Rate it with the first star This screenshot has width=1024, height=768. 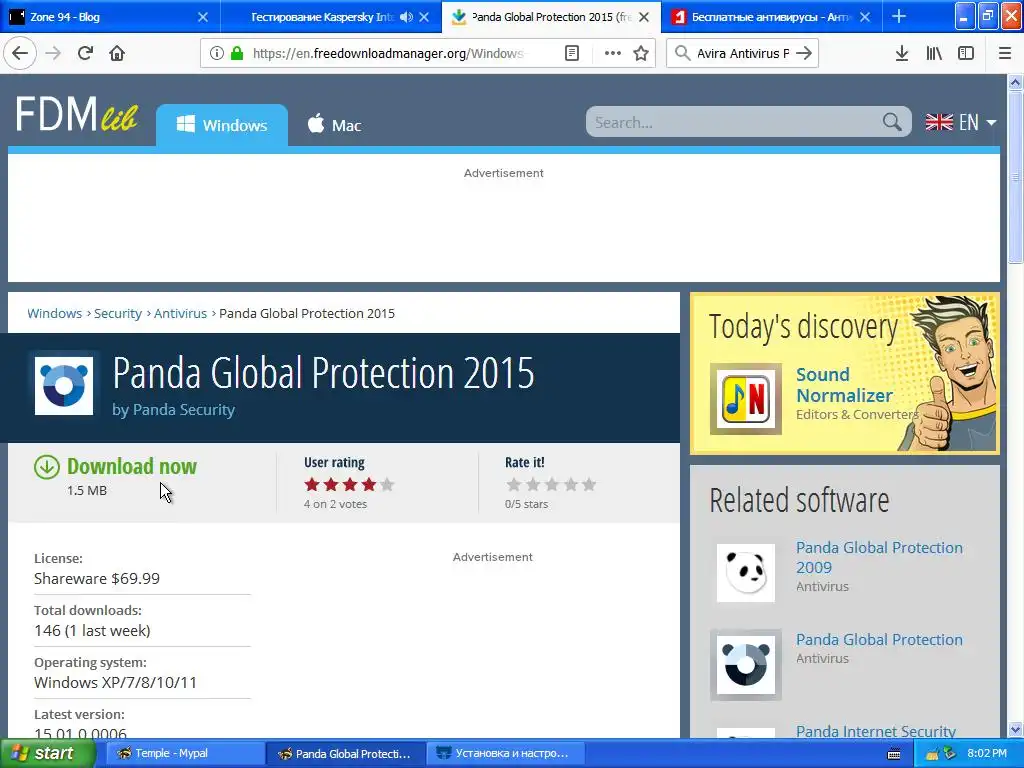[514, 485]
